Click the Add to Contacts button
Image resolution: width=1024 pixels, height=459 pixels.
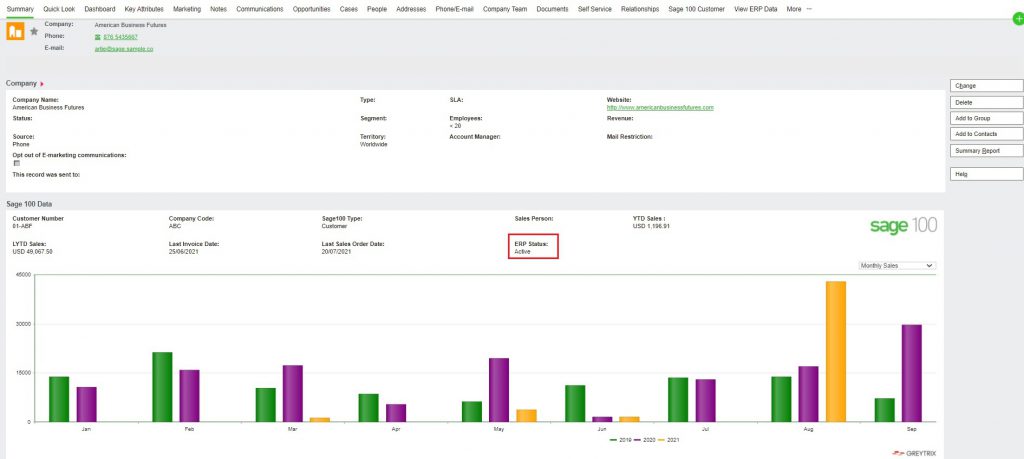click(x=986, y=134)
